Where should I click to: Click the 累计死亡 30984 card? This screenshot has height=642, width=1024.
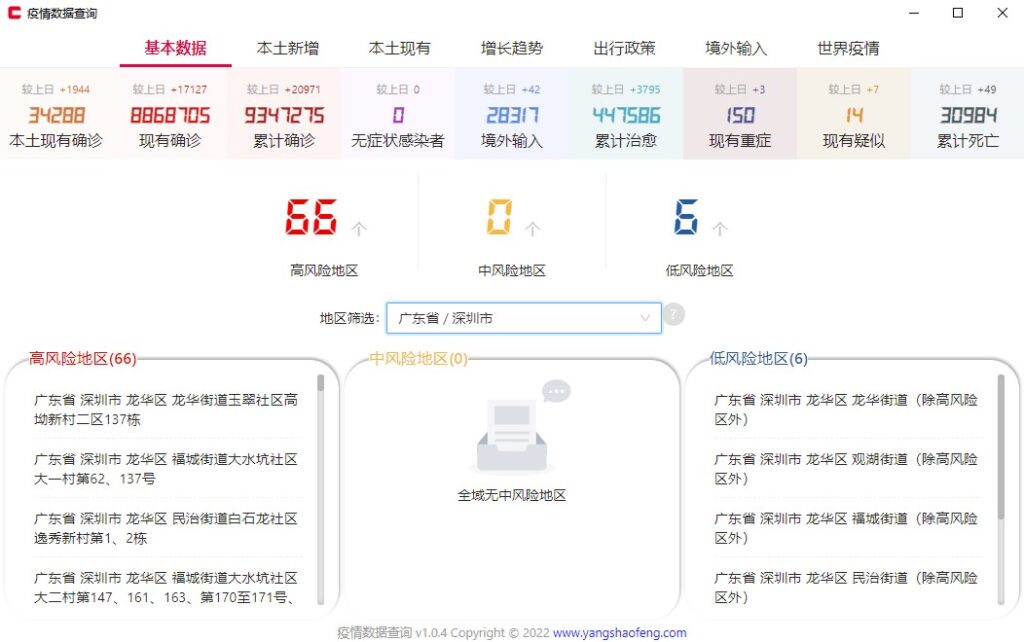968,114
